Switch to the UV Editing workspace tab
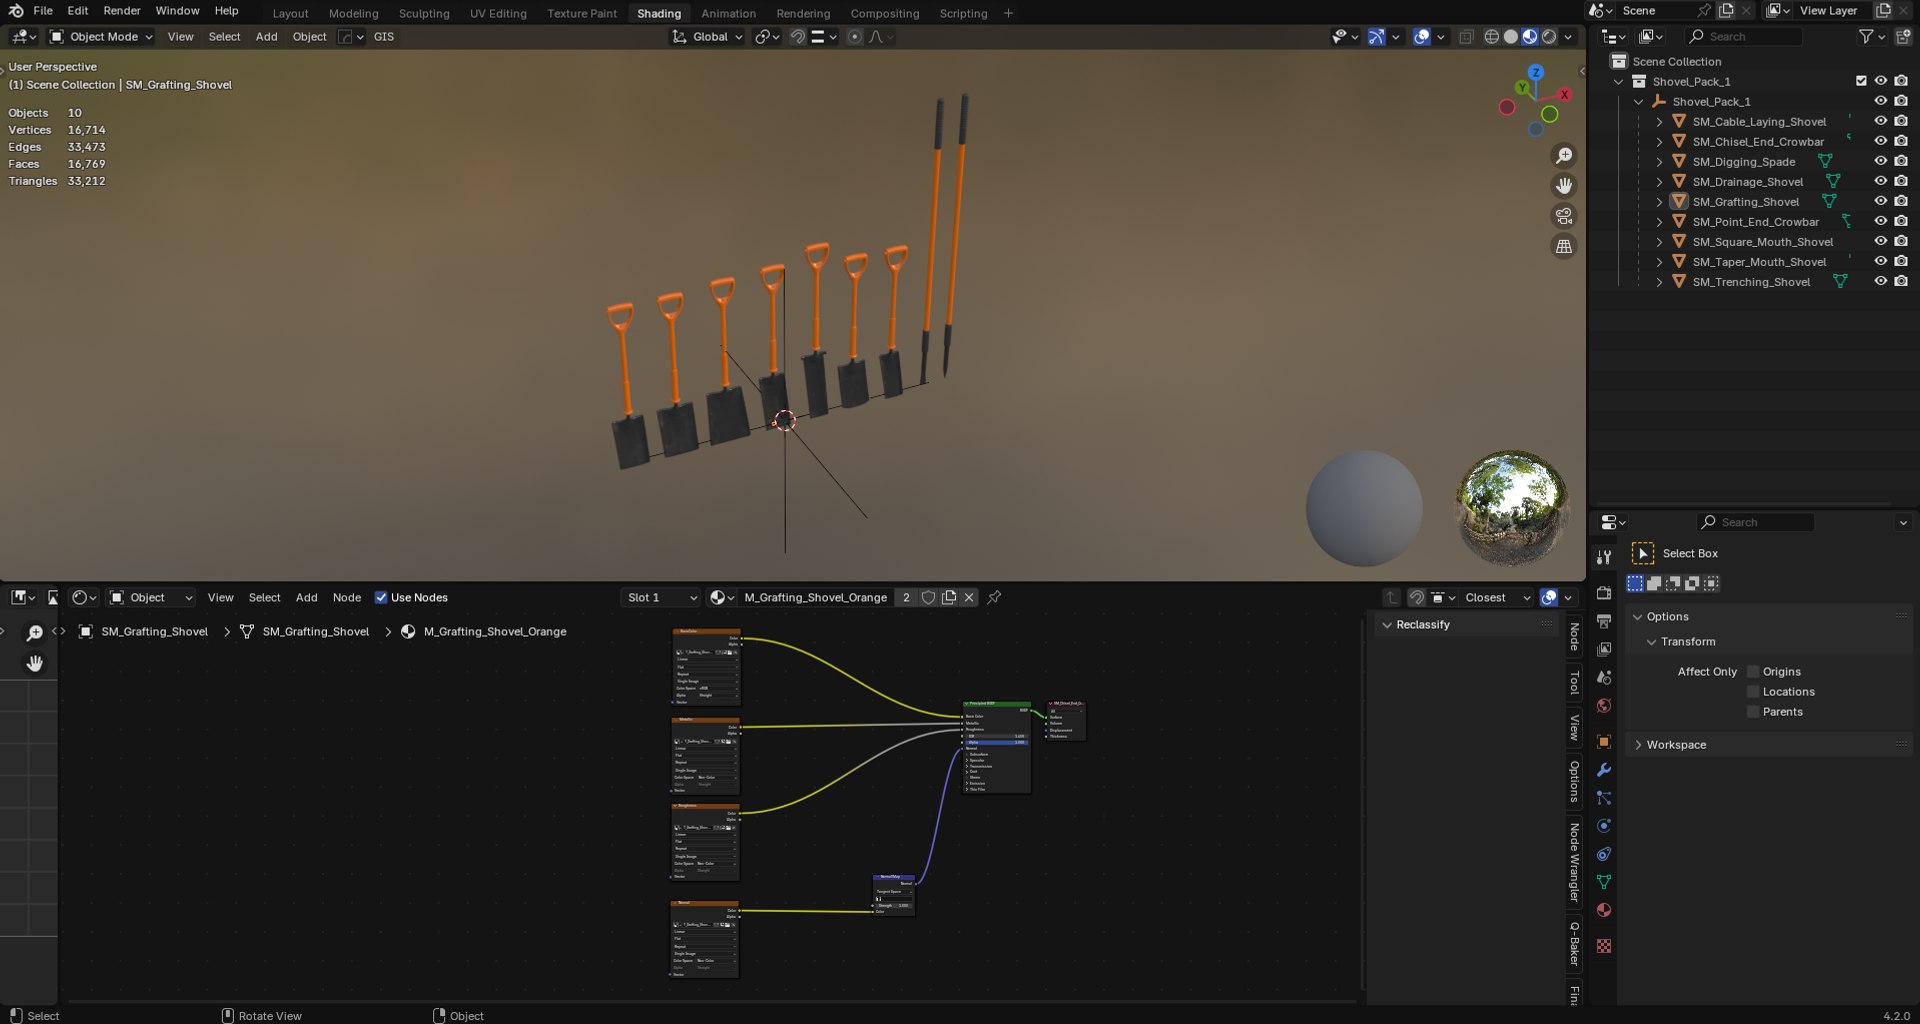 498,13
